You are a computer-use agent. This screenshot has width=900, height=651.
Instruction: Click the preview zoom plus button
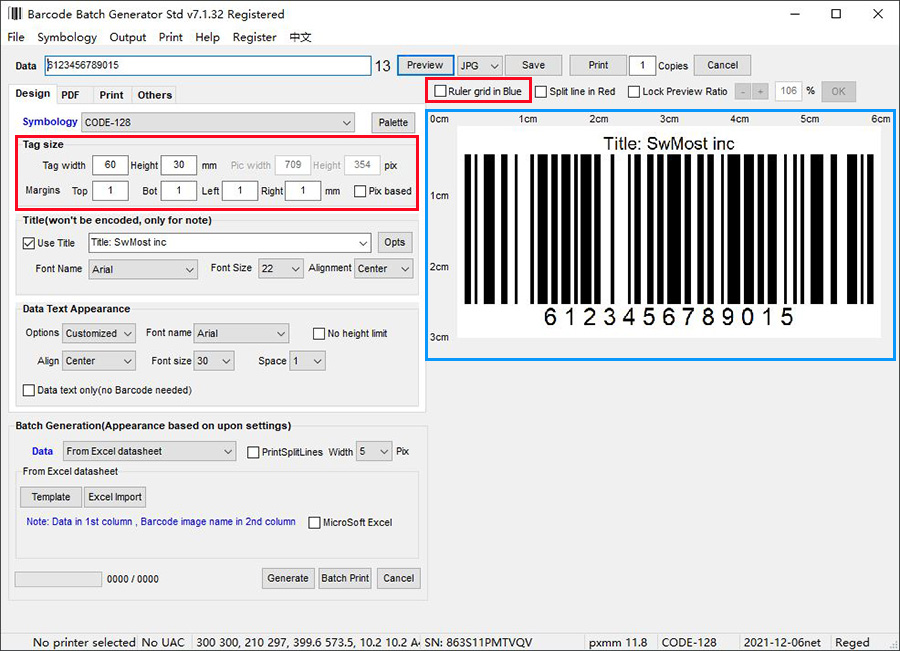tap(761, 92)
